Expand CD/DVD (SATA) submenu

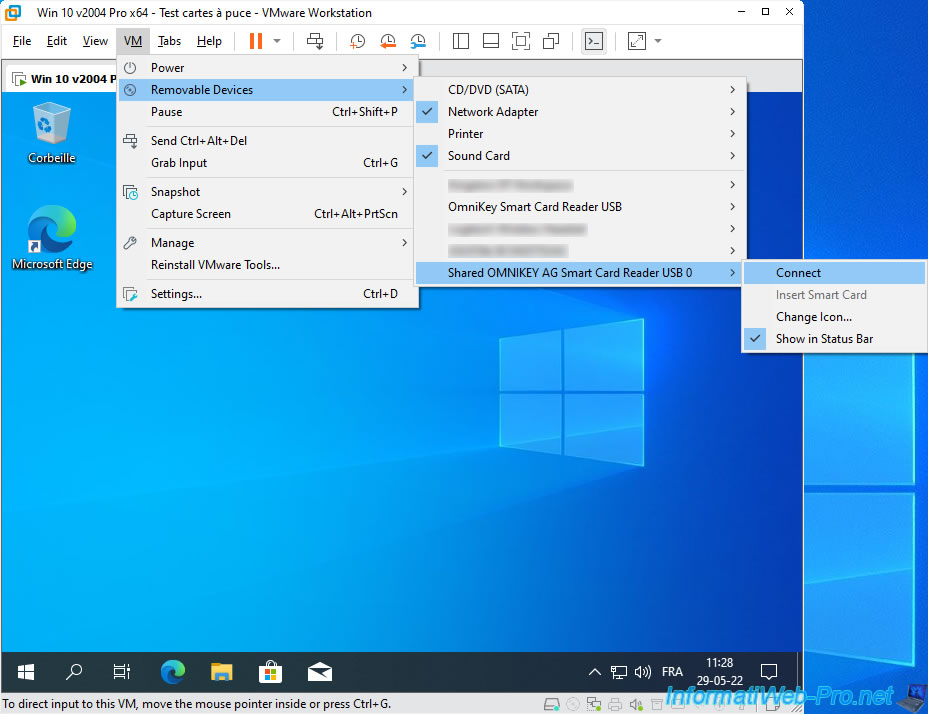tap(580, 89)
